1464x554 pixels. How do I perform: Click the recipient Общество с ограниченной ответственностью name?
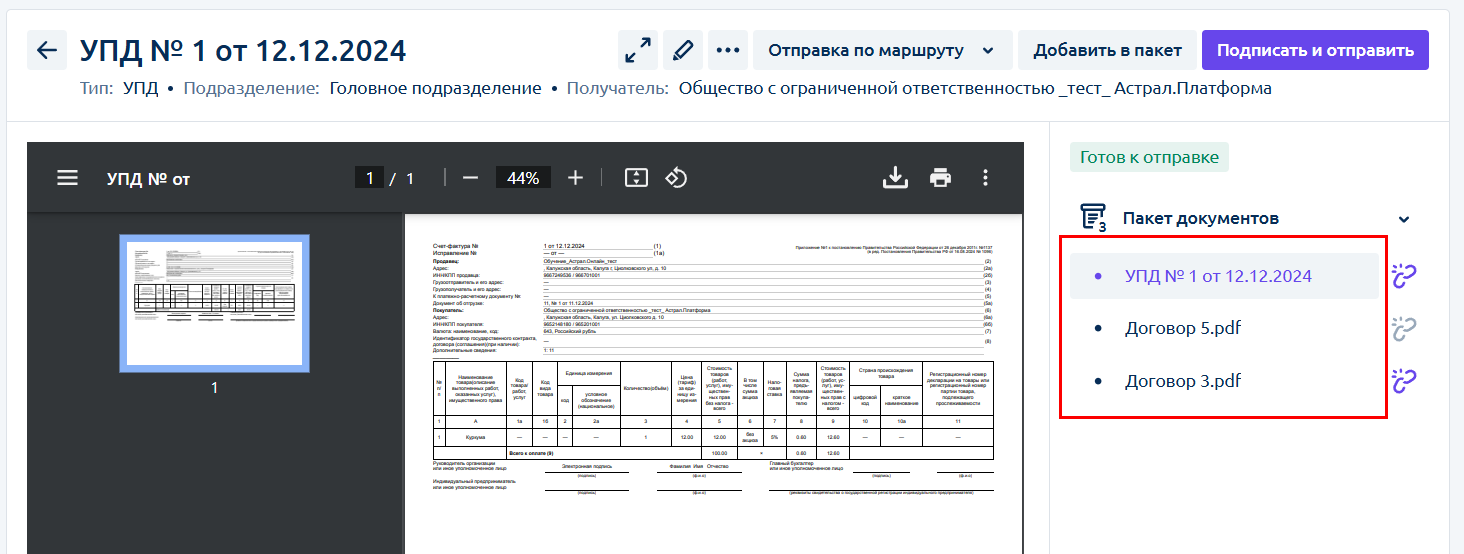pyautogui.click(x=975, y=88)
